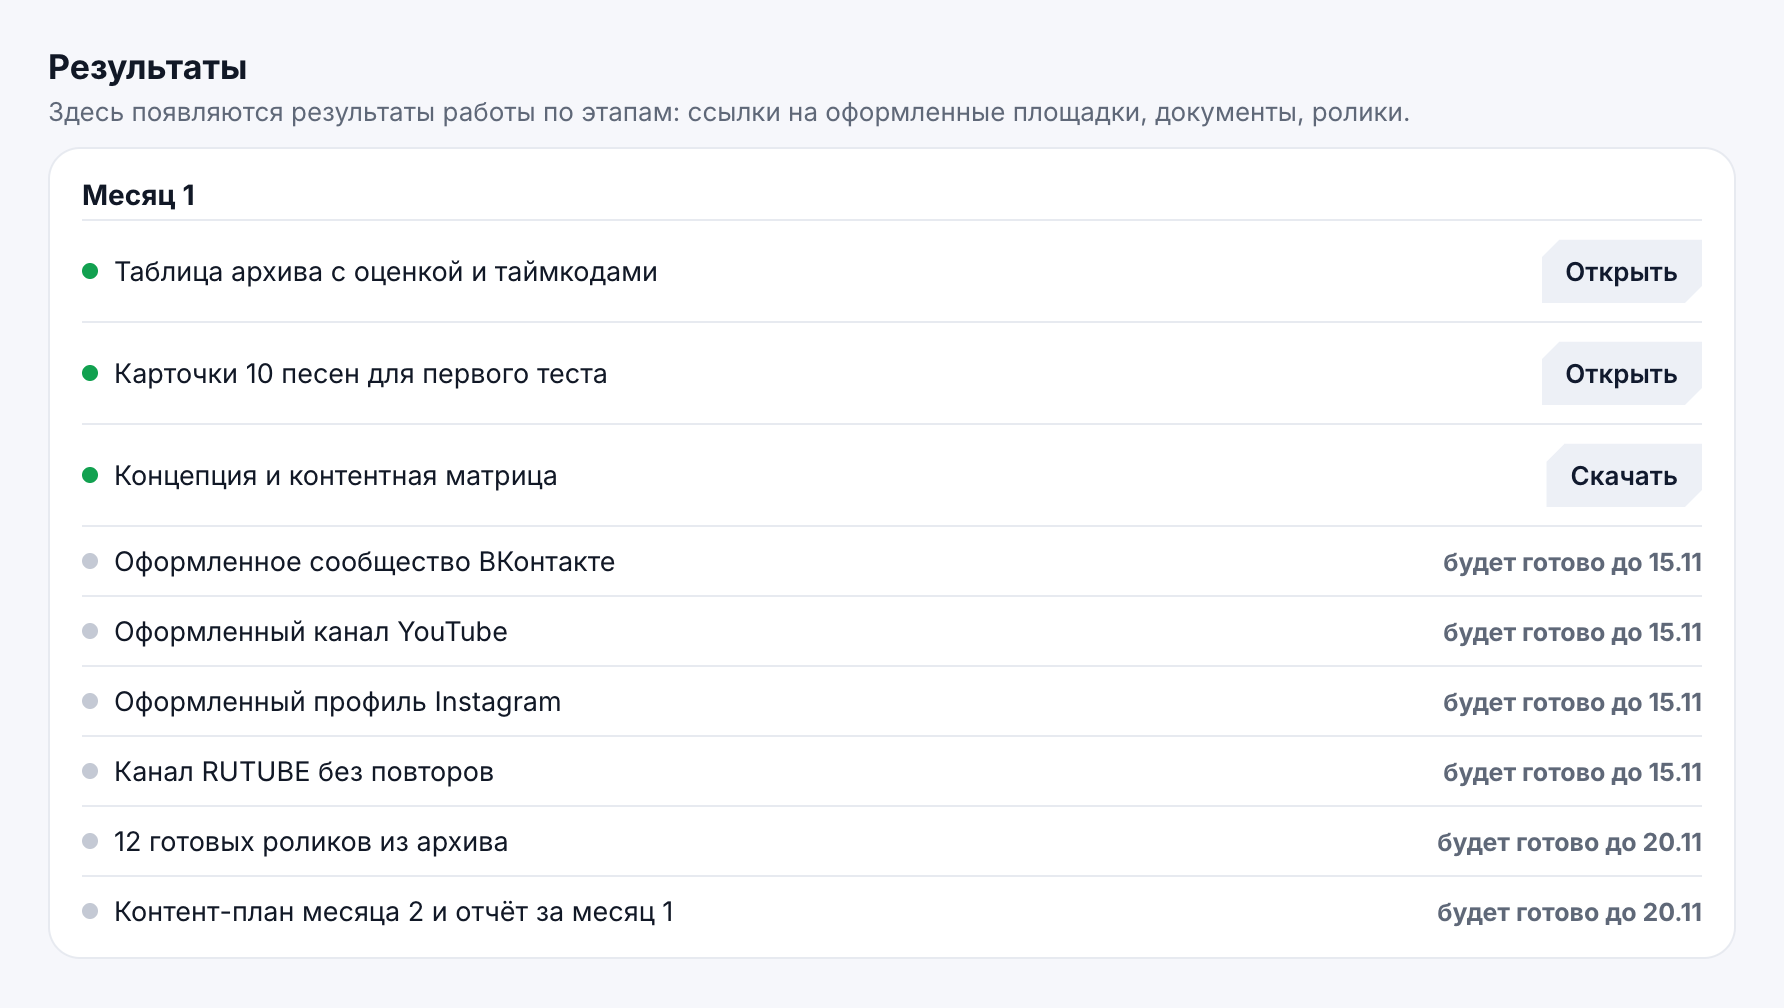Click the 15.11 deadline for YouTube channel

[x=1572, y=632]
